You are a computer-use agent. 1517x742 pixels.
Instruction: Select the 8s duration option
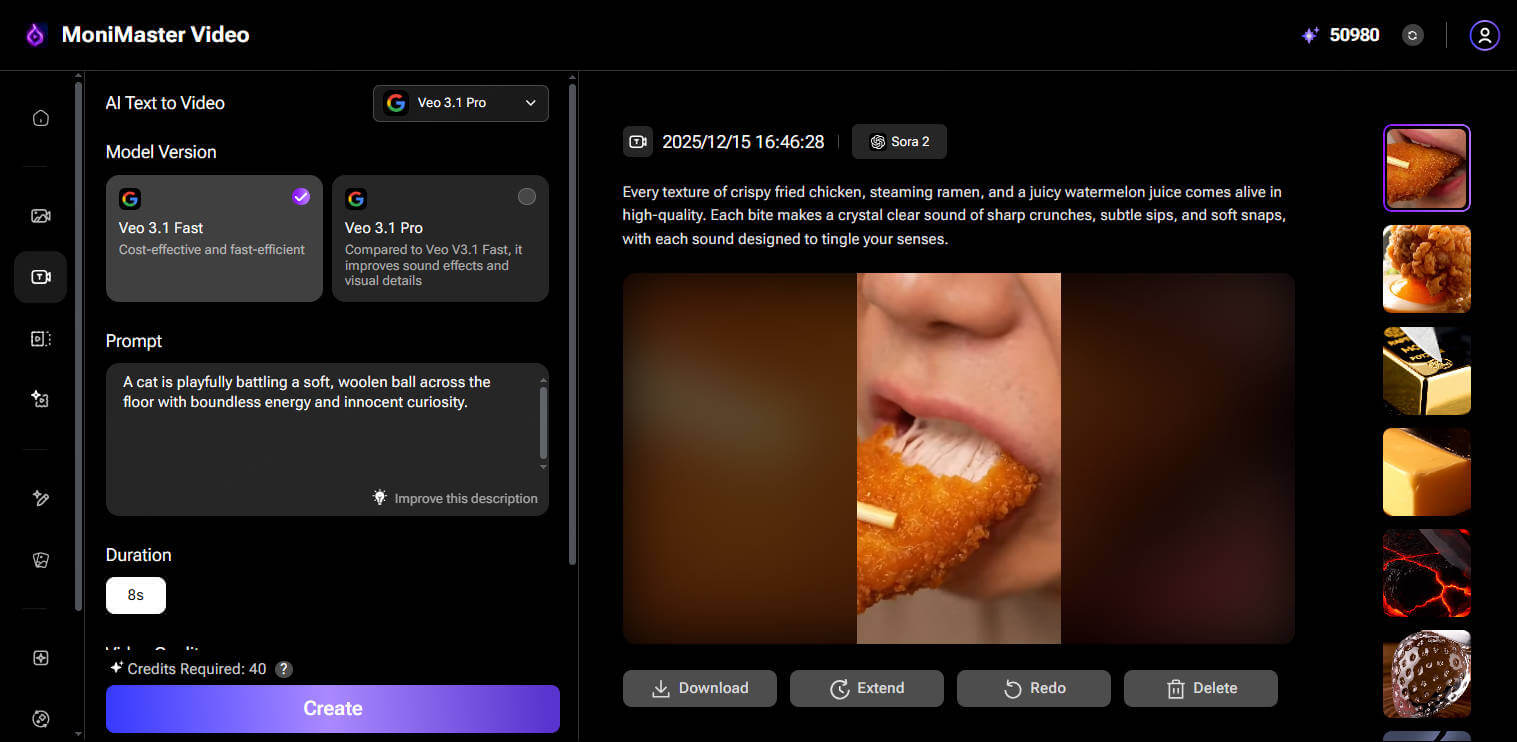135,595
